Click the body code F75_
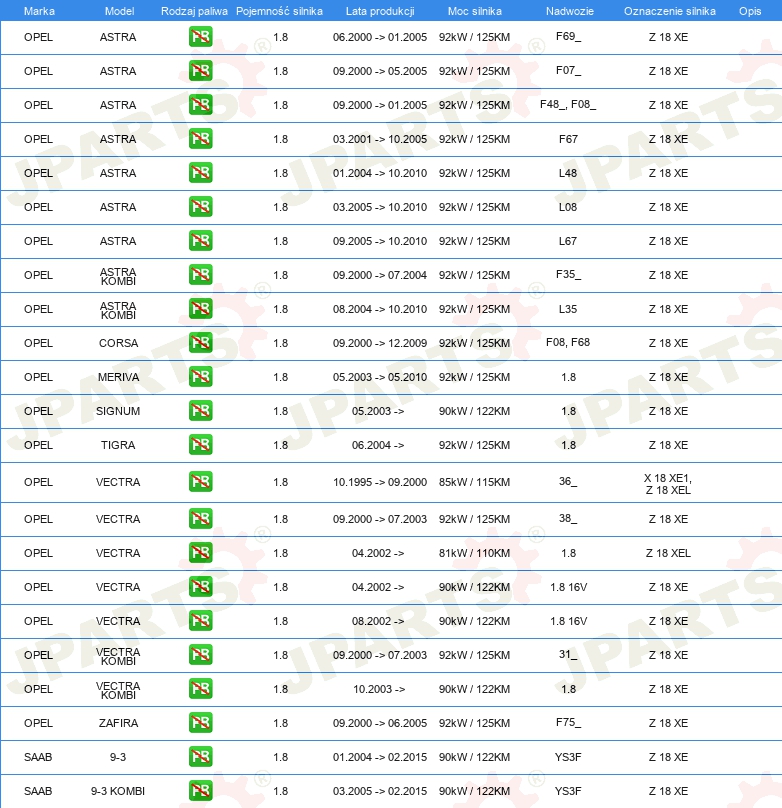Viewport: 782px width, 808px height. point(568,722)
